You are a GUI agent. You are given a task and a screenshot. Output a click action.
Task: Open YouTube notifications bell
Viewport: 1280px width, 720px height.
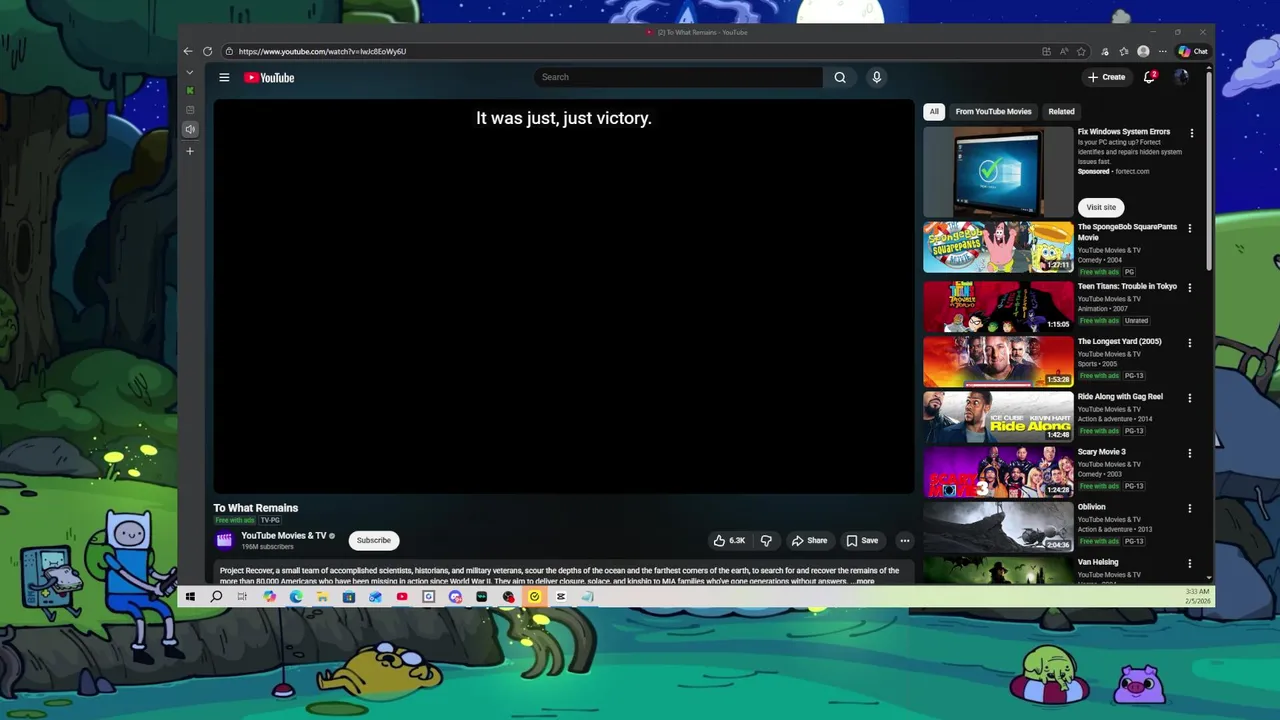(1149, 77)
